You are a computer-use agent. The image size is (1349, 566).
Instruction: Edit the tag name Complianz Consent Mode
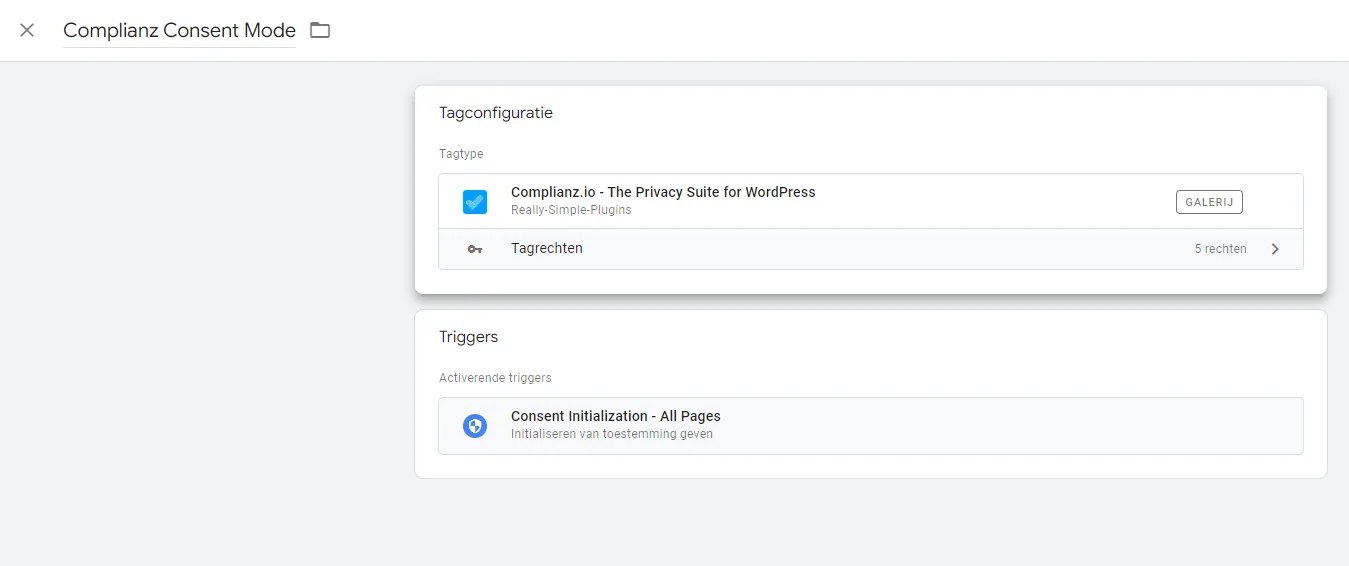[x=179, y=30]
